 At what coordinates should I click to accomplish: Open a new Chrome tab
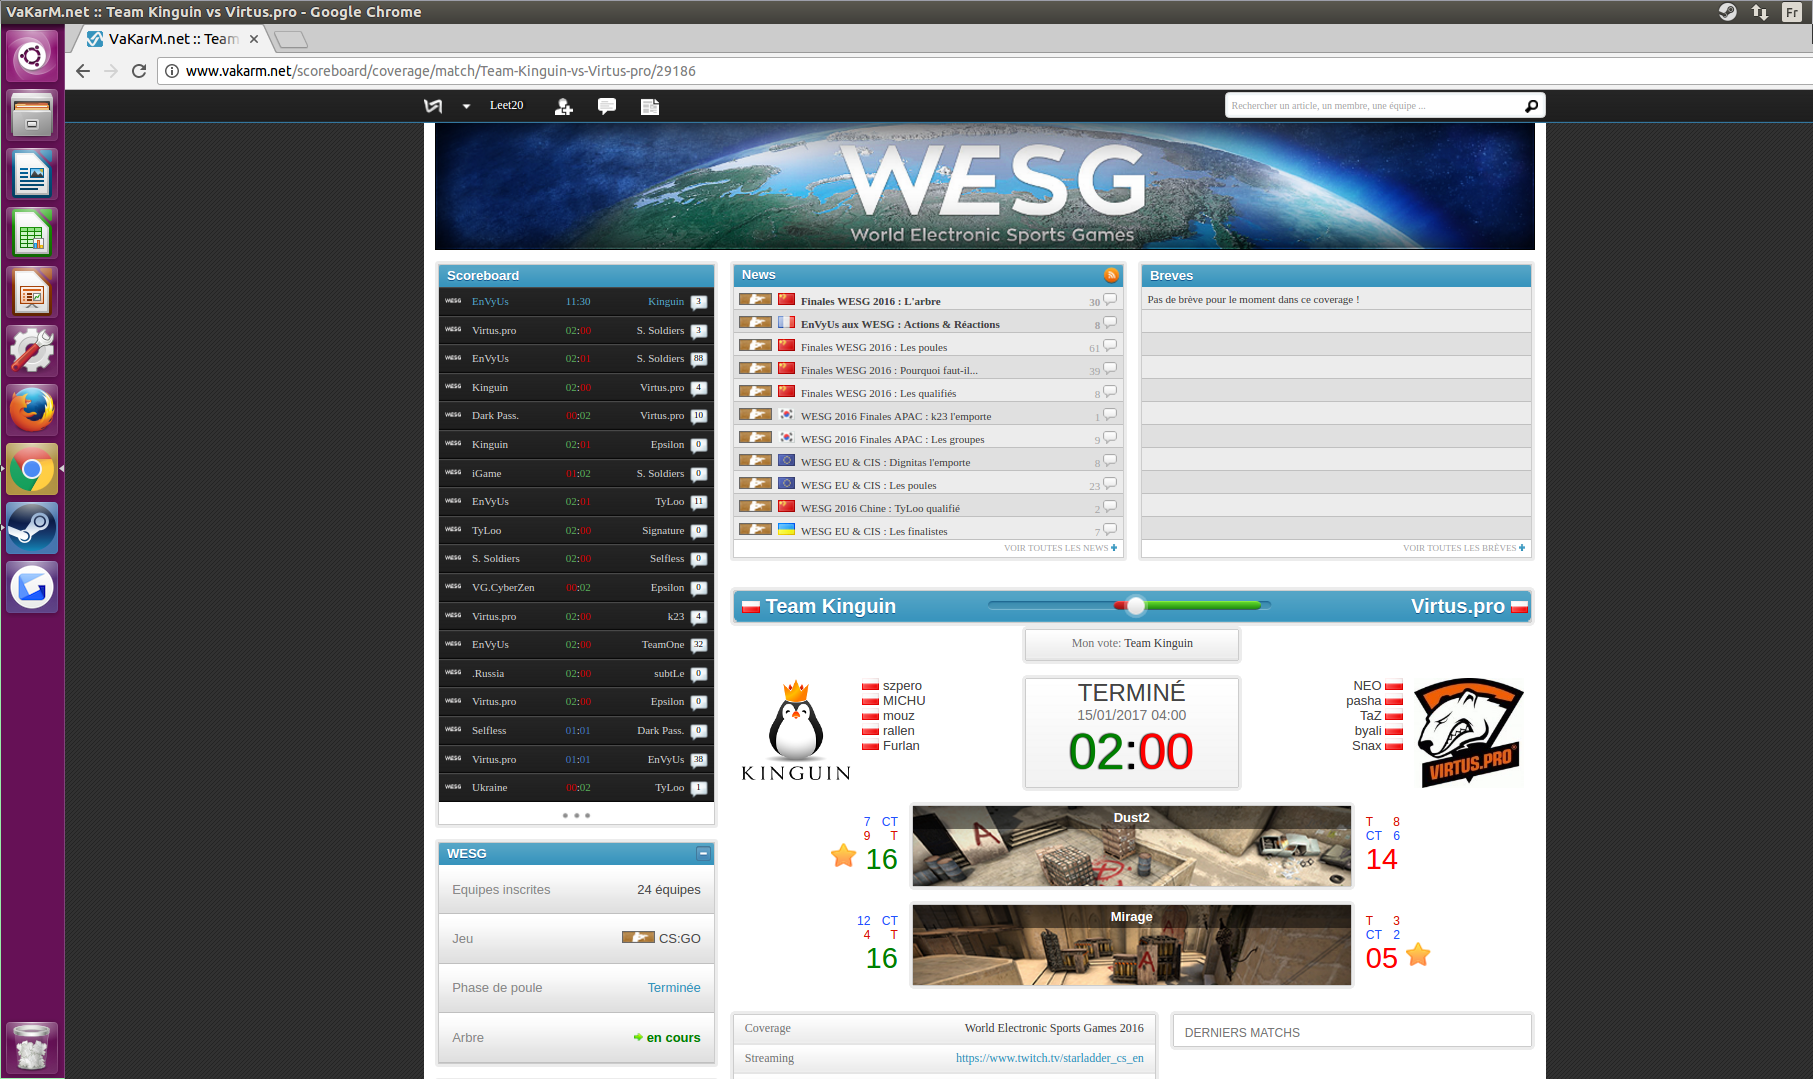tap(291, 39)
